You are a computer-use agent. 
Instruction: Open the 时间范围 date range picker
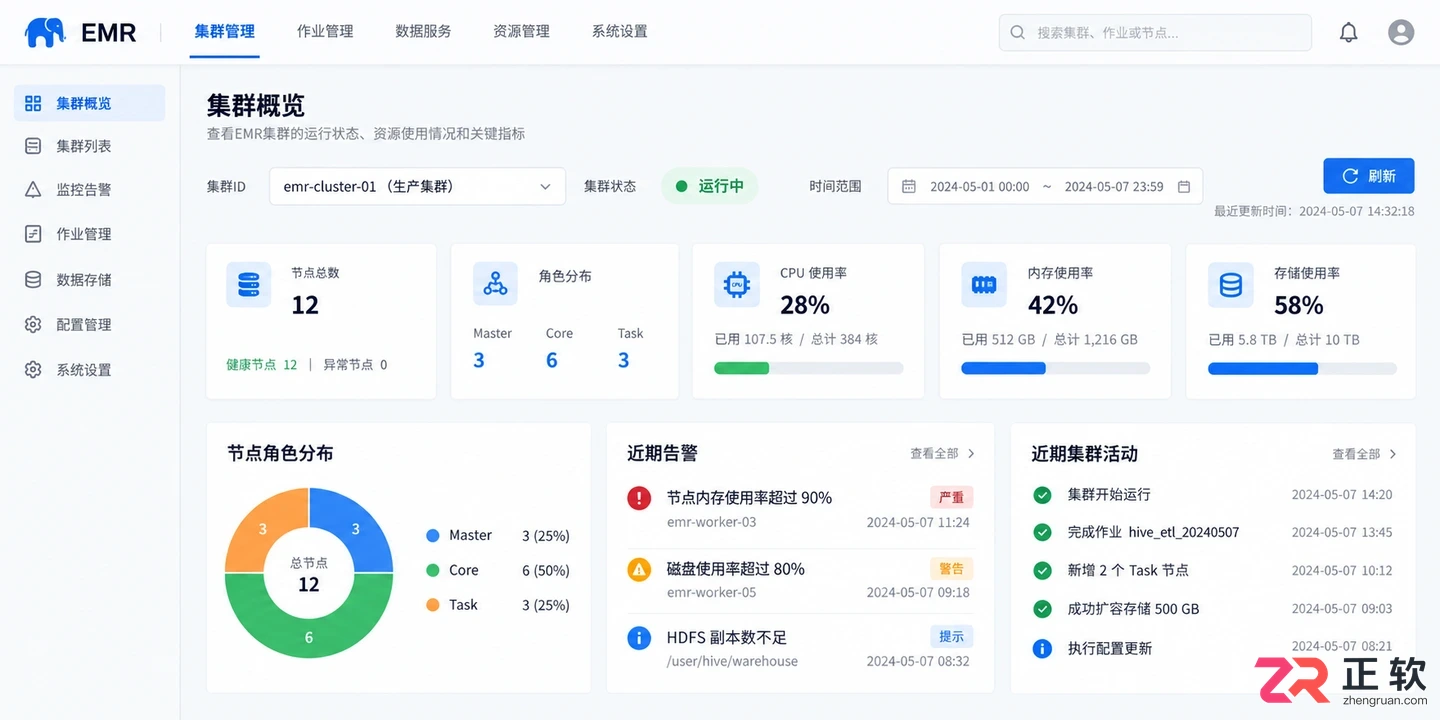tap(1045, 186)
